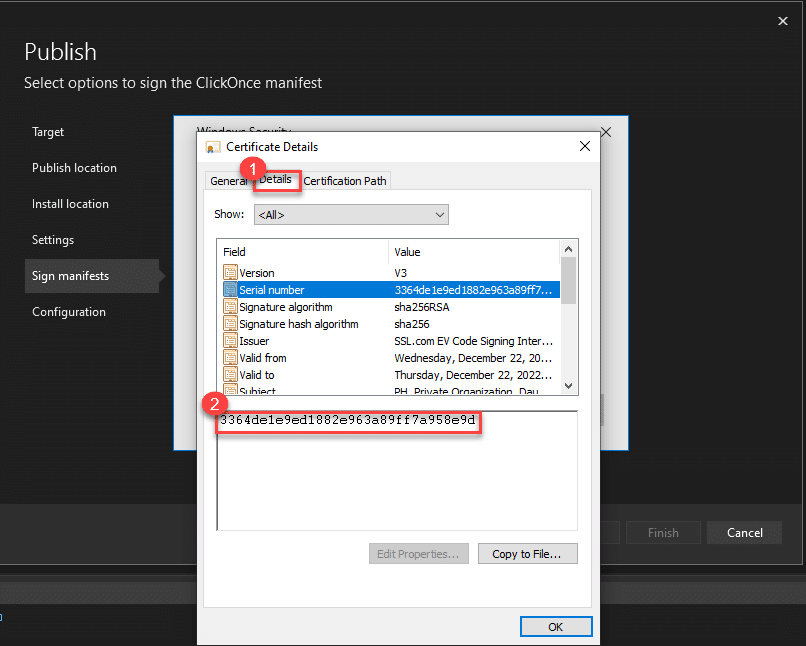
Task: Click the Serial number field icon
Action: 230,290
